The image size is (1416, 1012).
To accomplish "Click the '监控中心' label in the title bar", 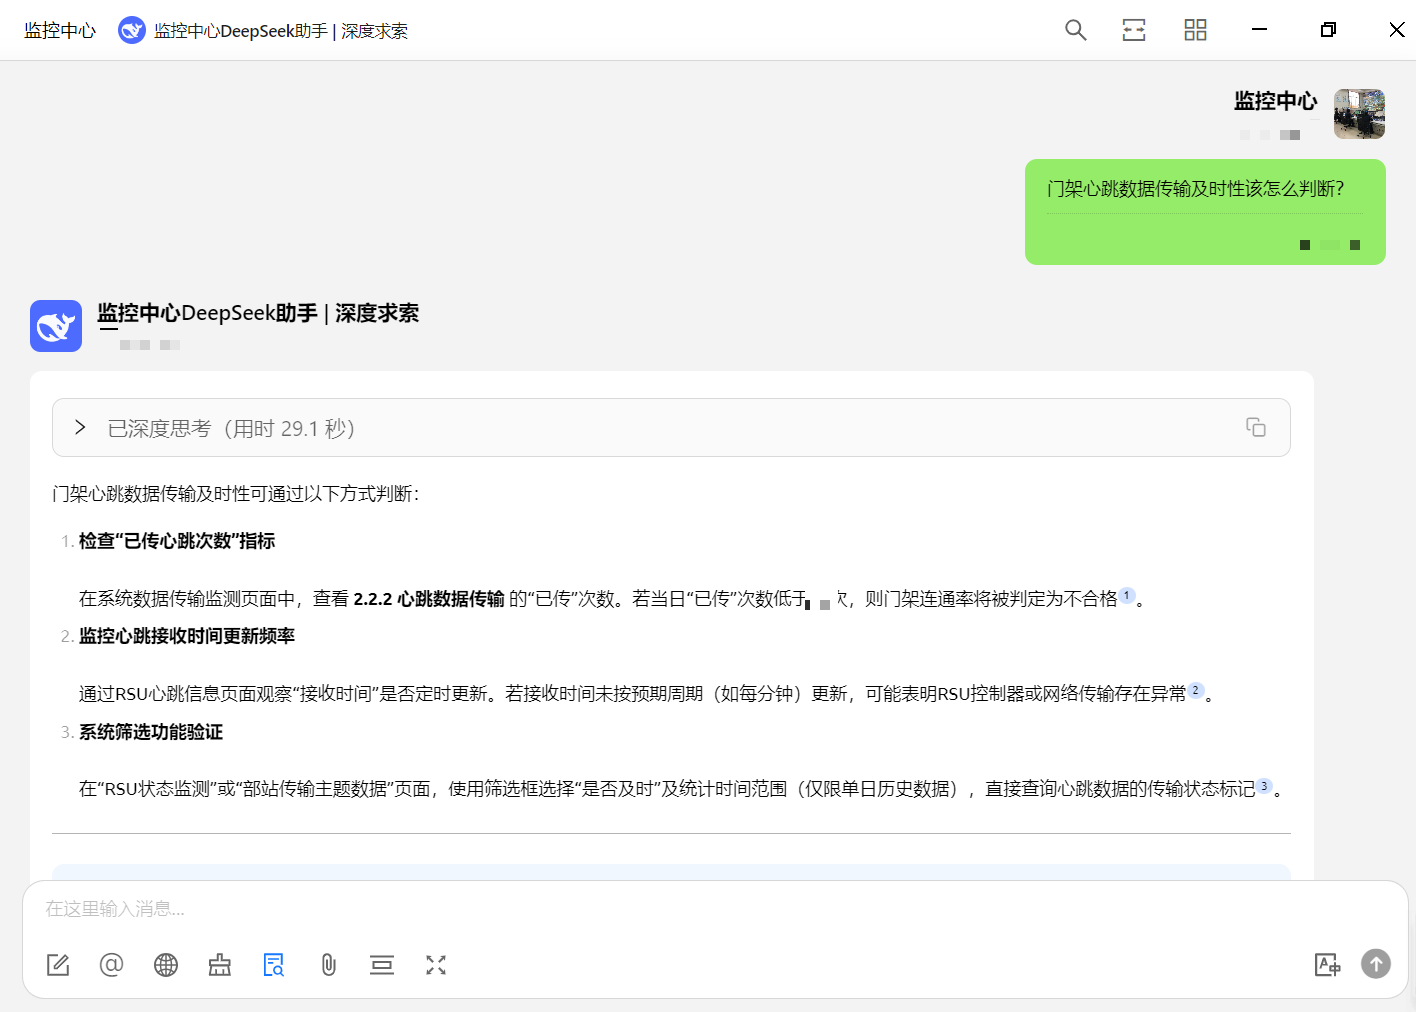I will 60,31.
